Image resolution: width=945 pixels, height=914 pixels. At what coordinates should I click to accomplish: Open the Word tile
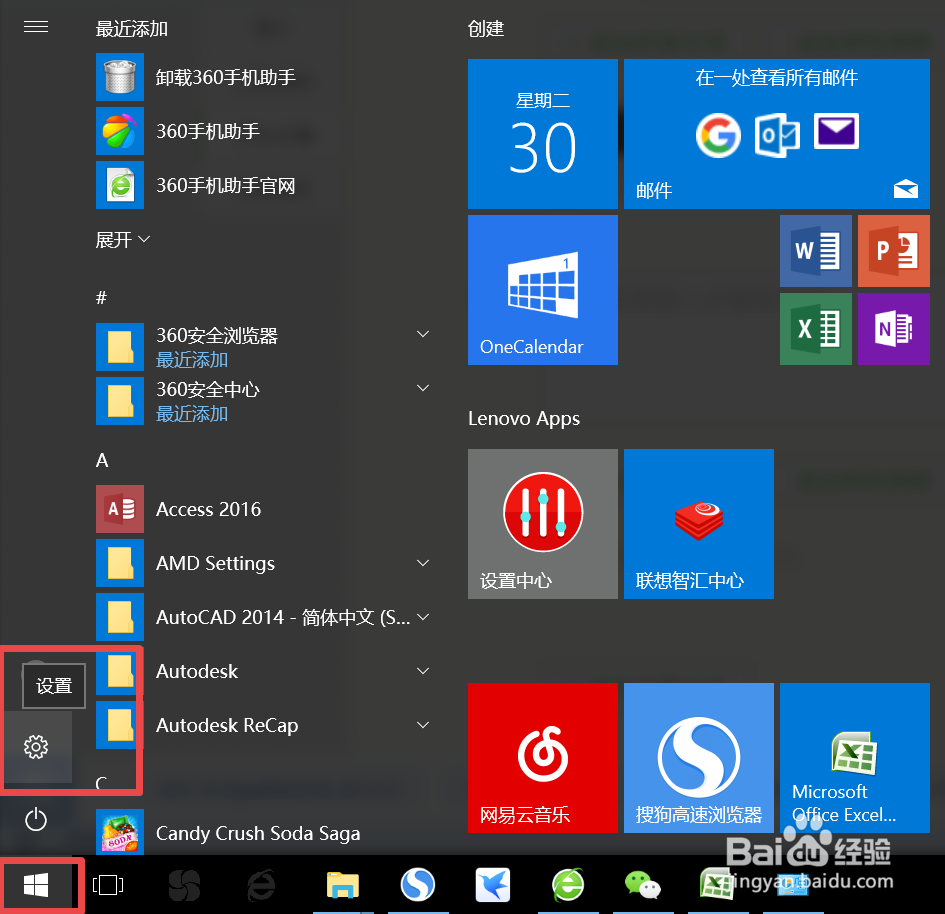(x=815, y=251)
